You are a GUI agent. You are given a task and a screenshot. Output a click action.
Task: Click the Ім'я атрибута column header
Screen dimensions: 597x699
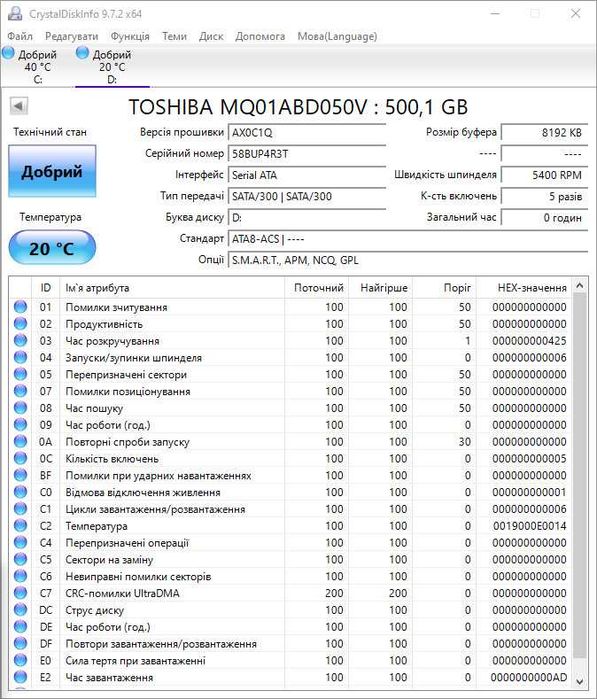click(x=172, y=288)
